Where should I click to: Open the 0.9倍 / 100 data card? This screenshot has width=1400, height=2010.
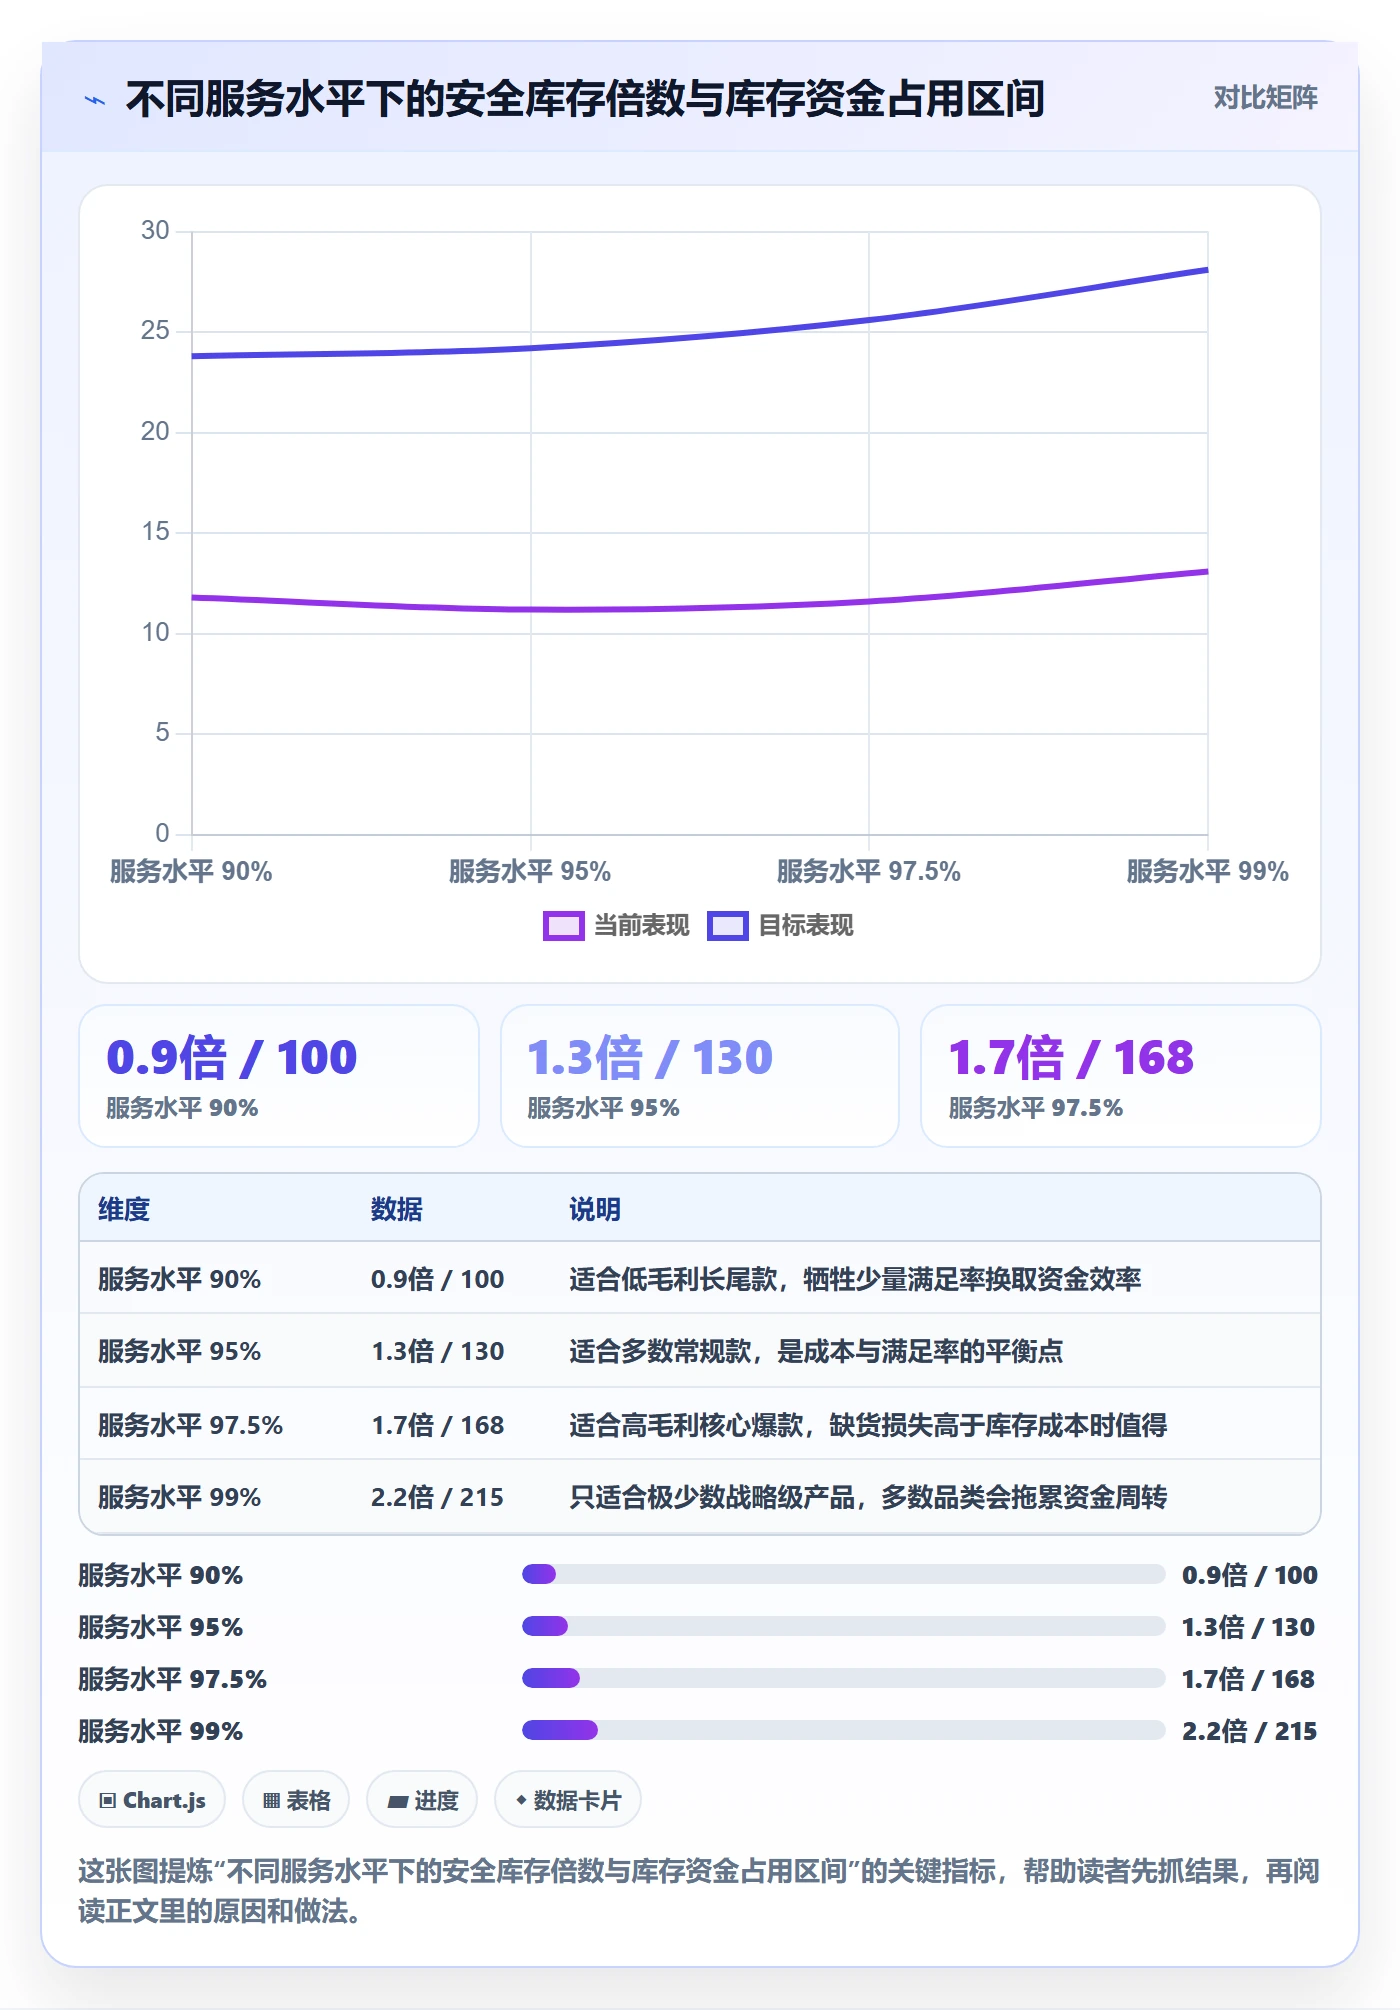[x=279, y=1076]
